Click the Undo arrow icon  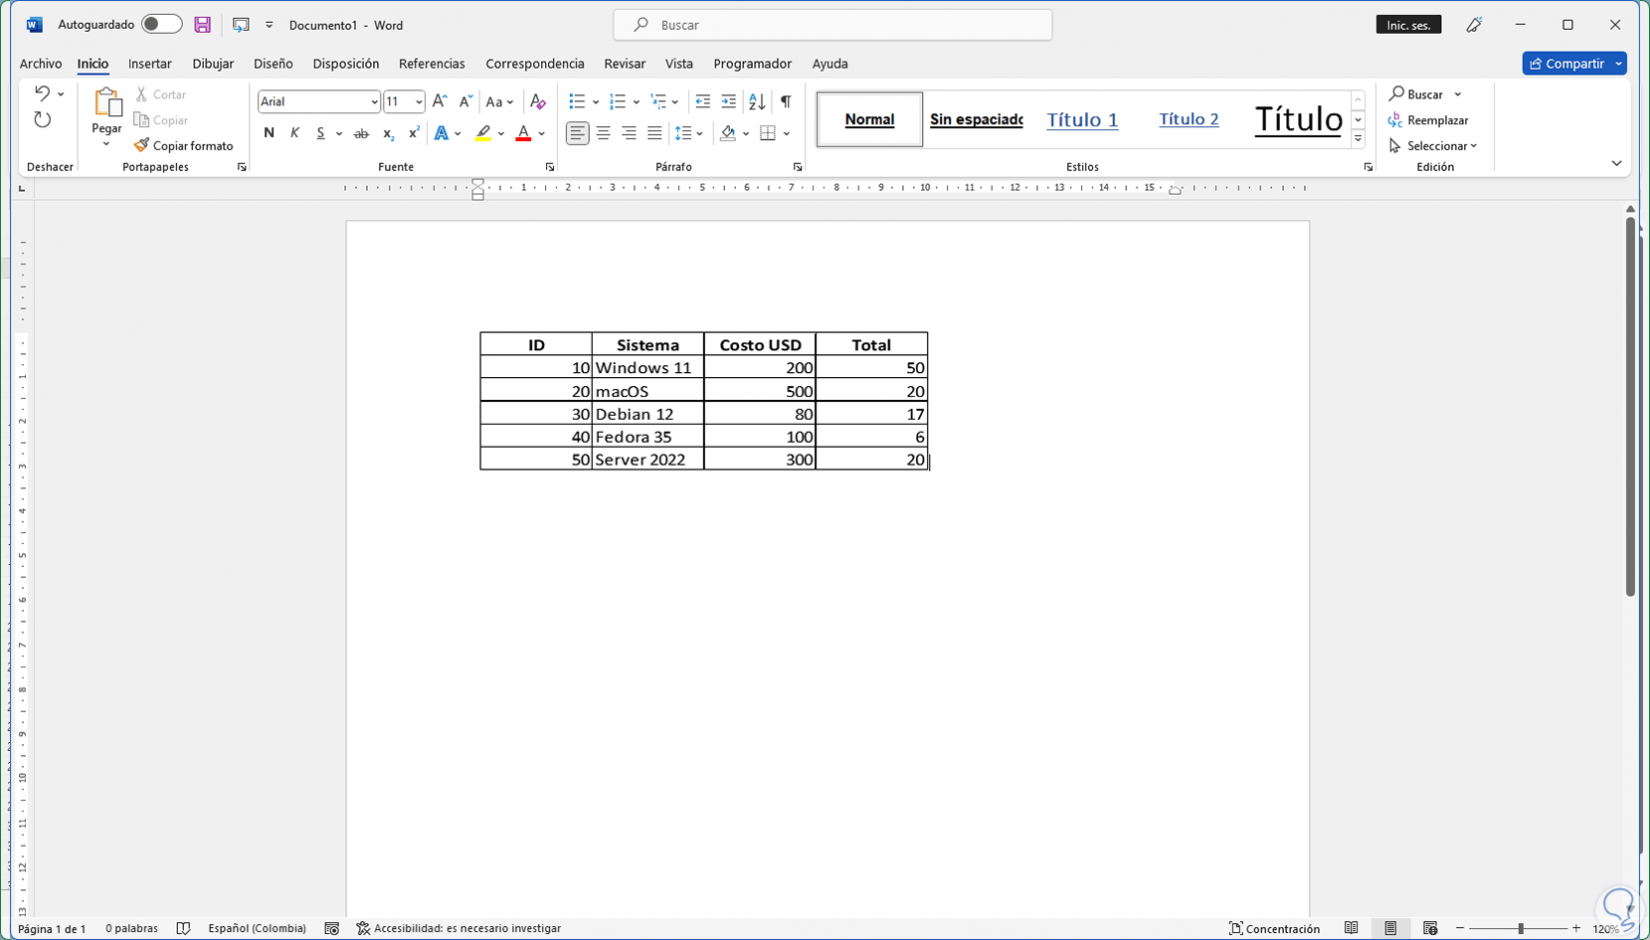(42, 93)
